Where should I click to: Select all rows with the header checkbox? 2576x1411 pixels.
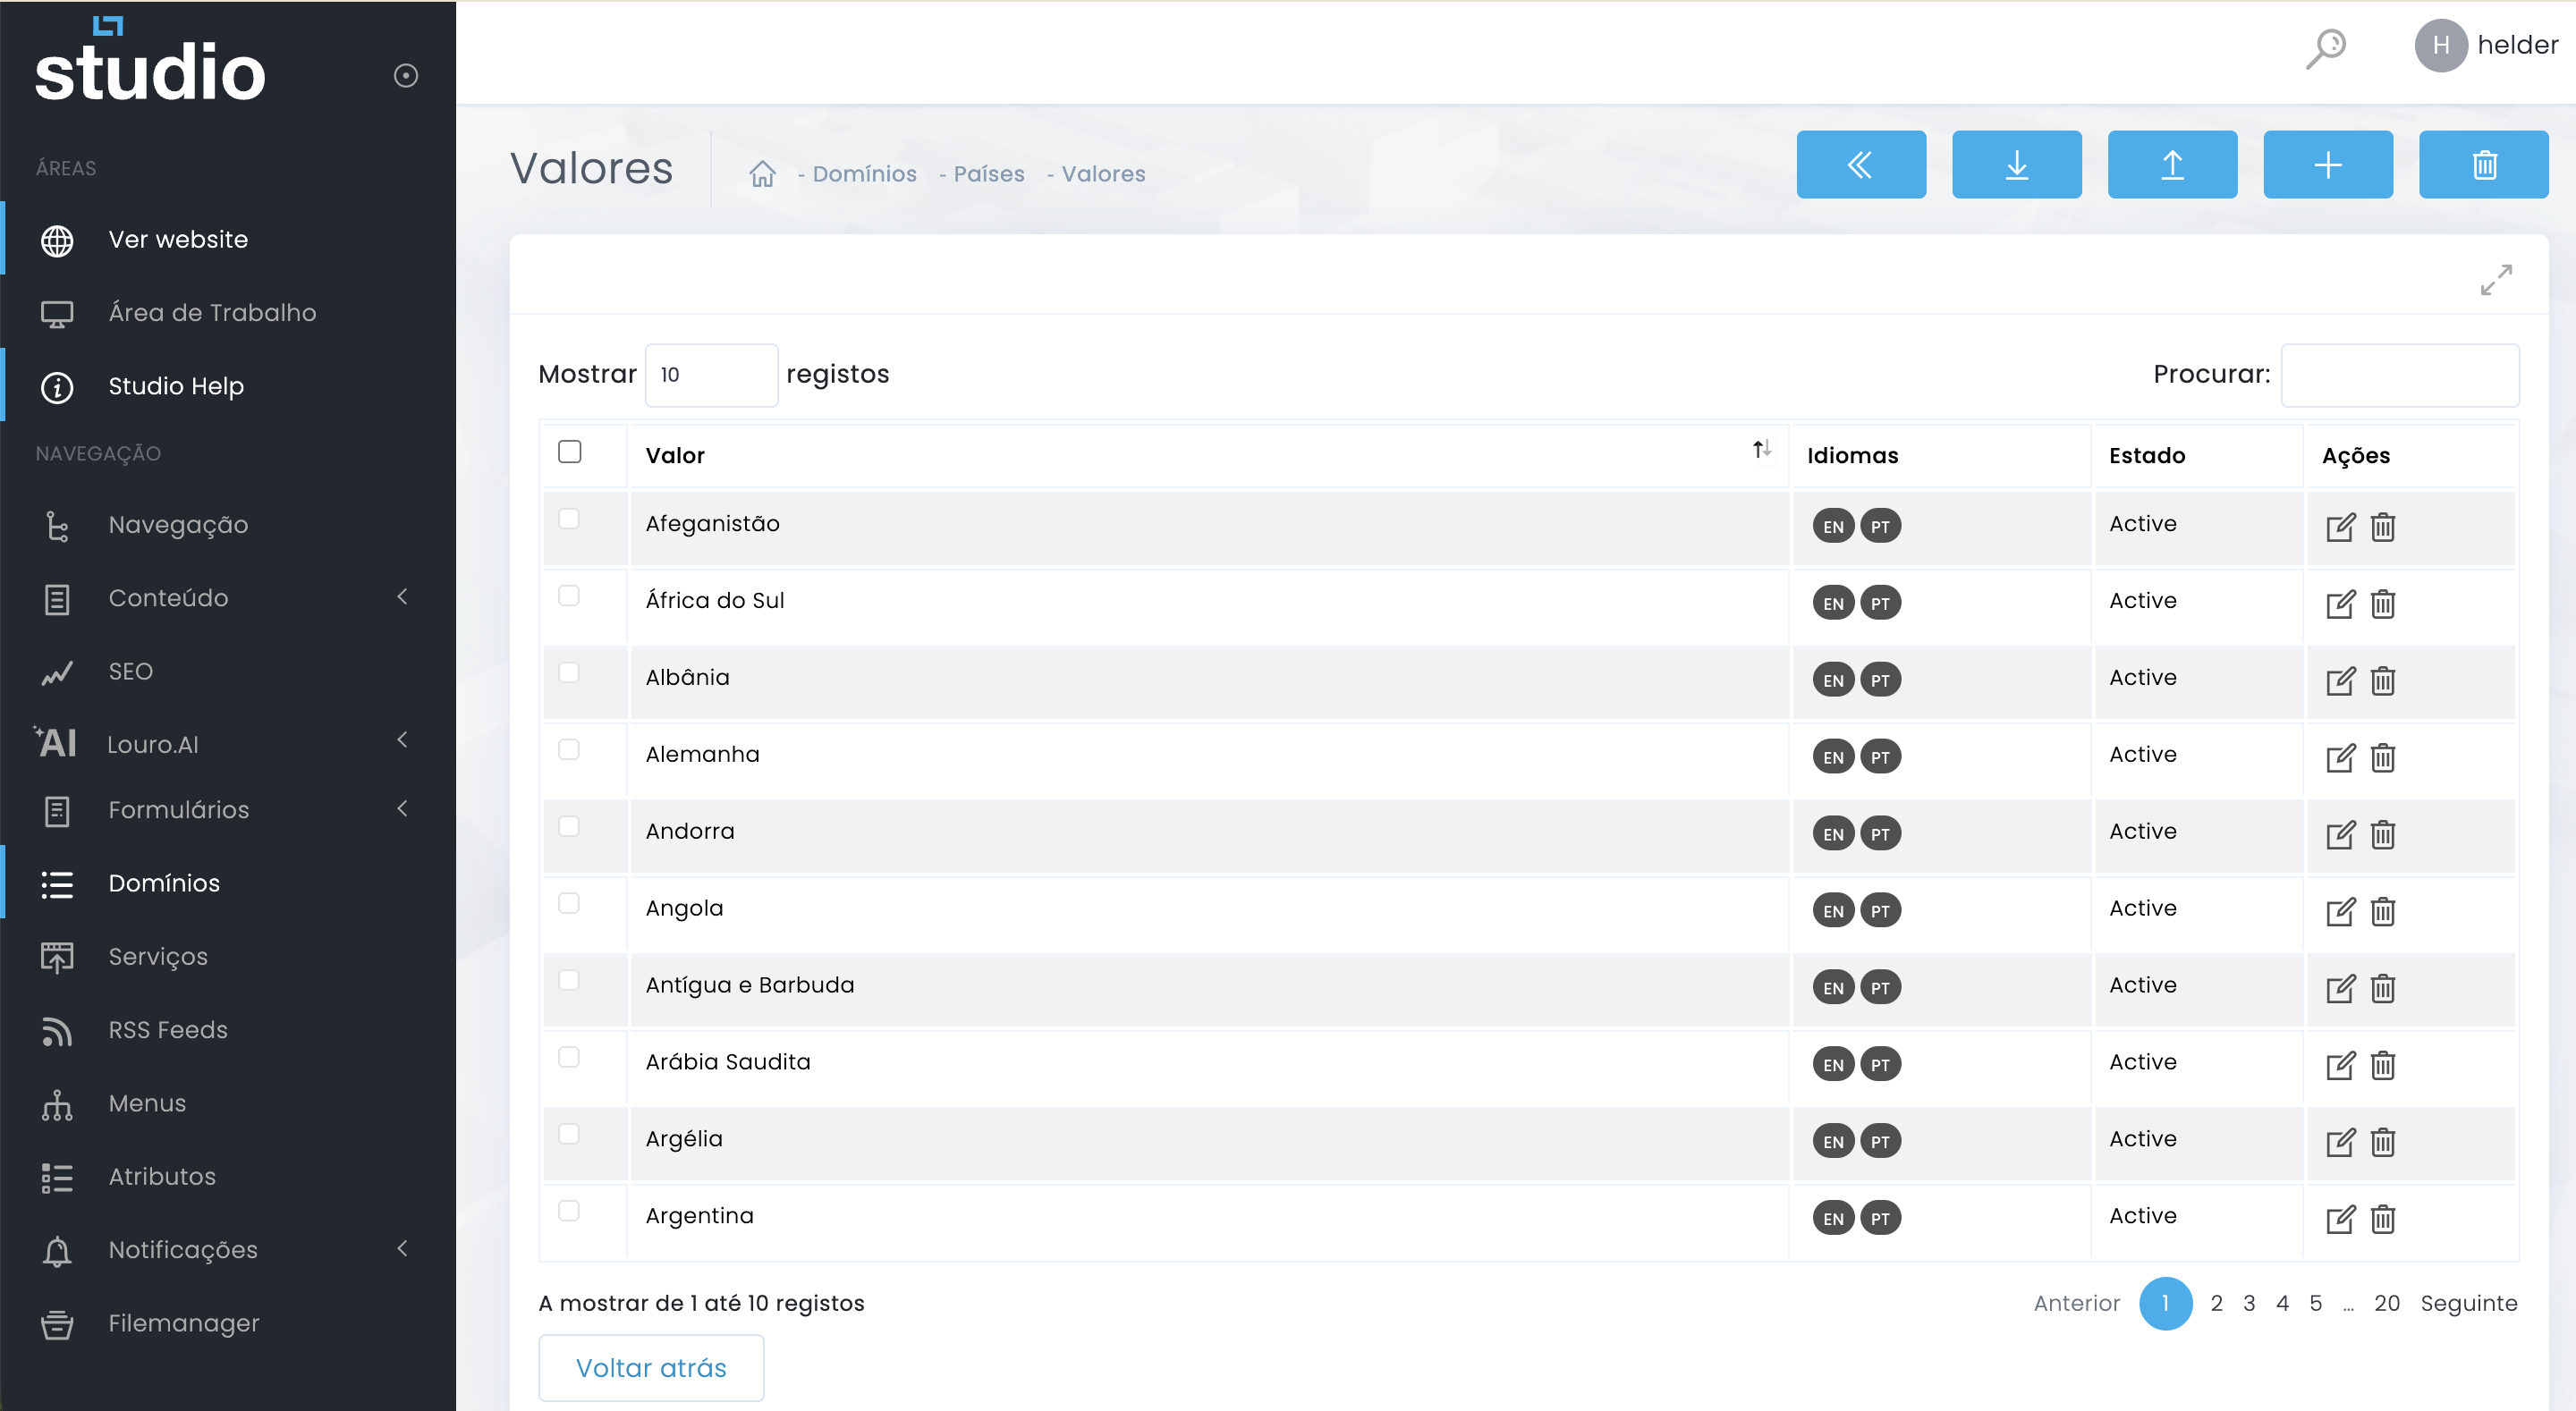570,452
